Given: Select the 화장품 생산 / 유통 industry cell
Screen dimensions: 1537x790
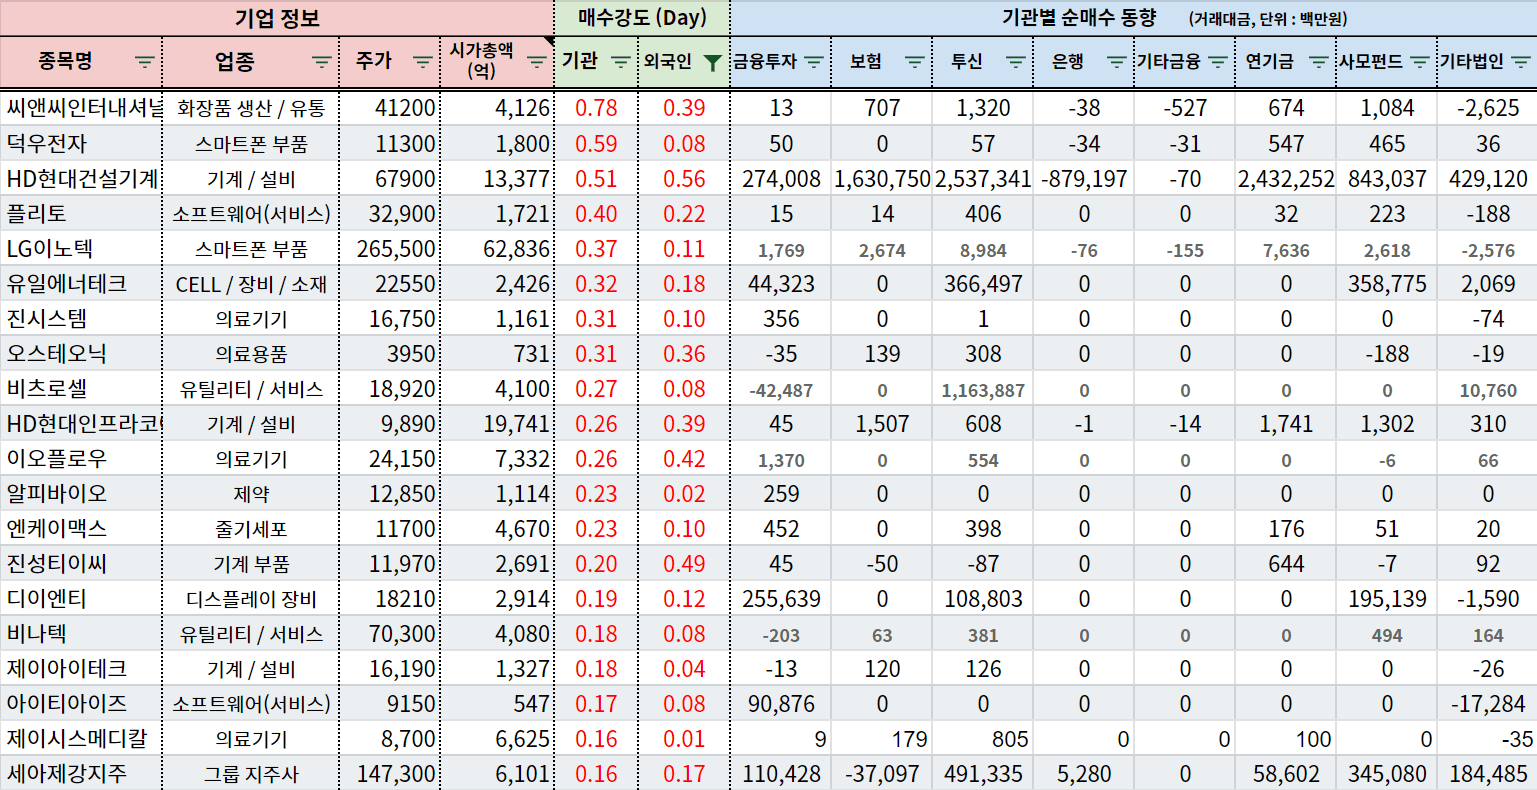Looking at the screenshot, I should [251, 108].
